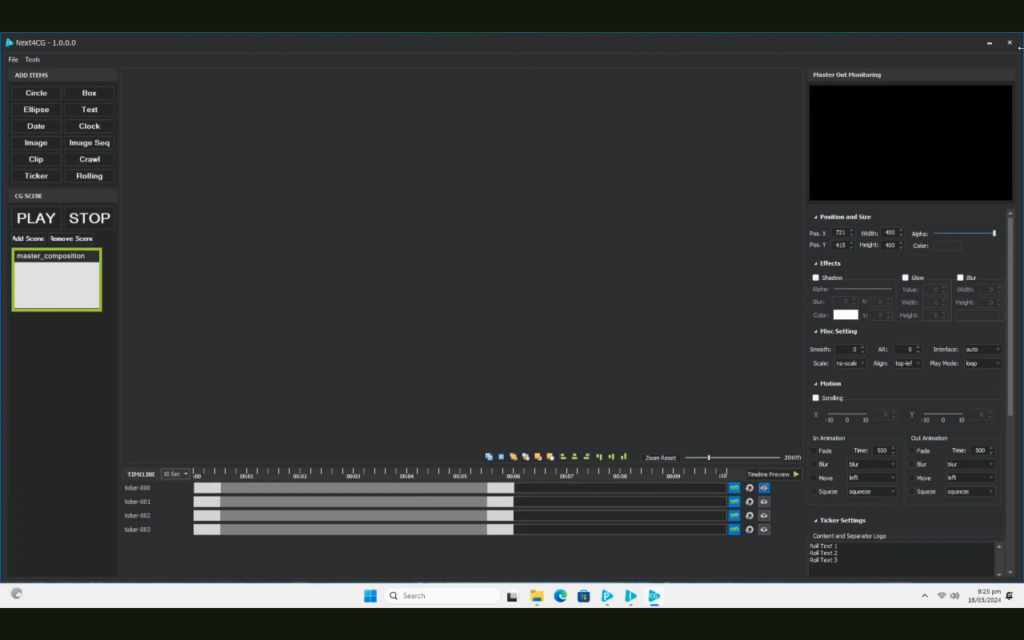Screen dimensions: 1024x640
Task: Click the link icon on ticker-003 row
Action: [x=734, y=530]
